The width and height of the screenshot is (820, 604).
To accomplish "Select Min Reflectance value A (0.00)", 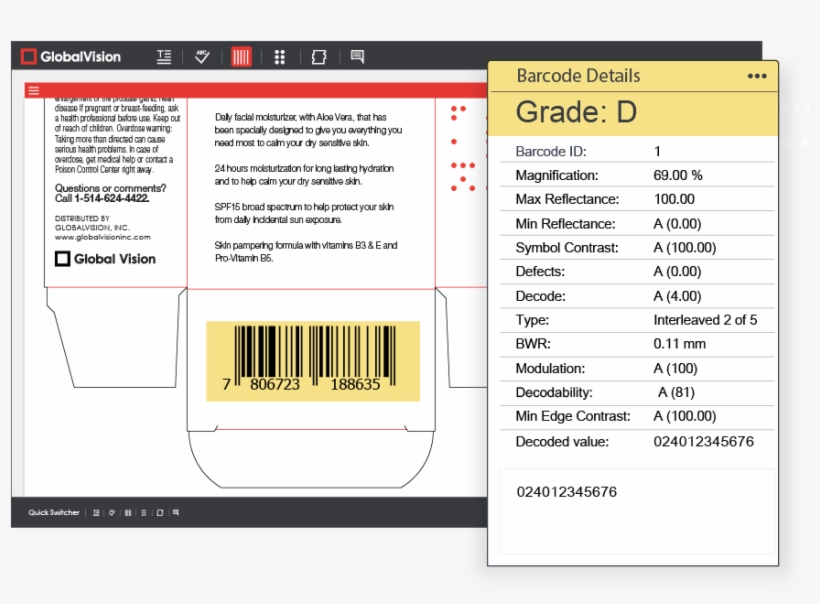I will pos(677,224).
